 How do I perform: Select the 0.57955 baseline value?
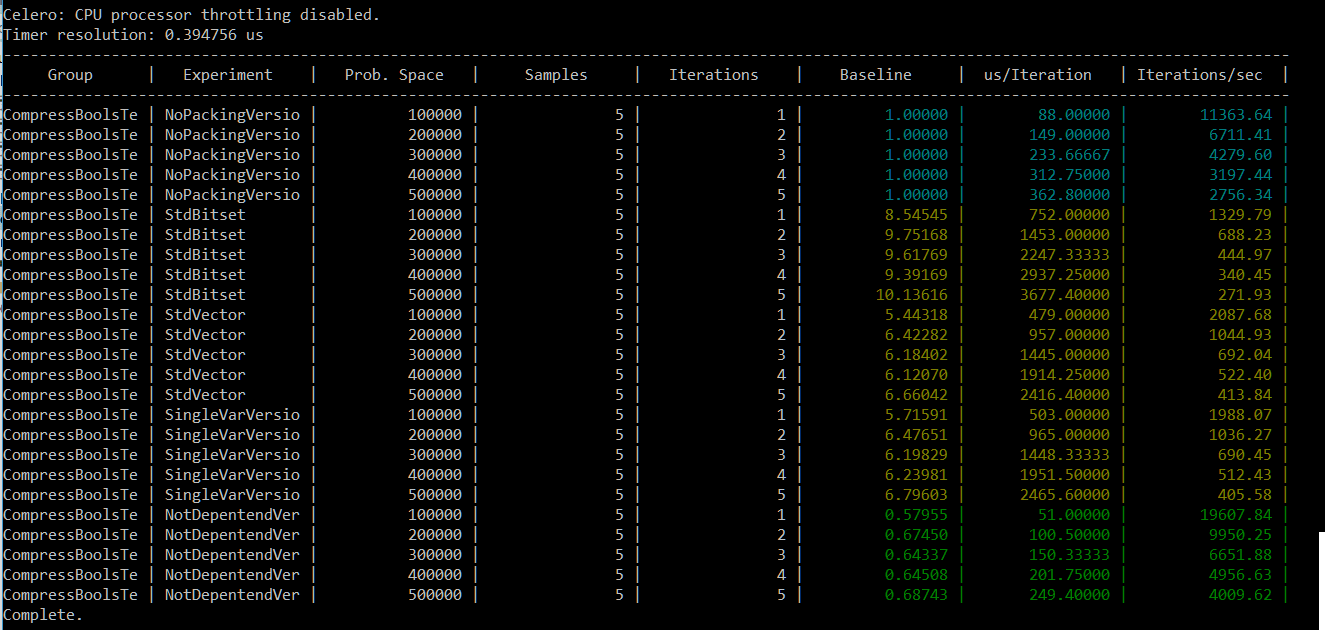click(916, 515)
